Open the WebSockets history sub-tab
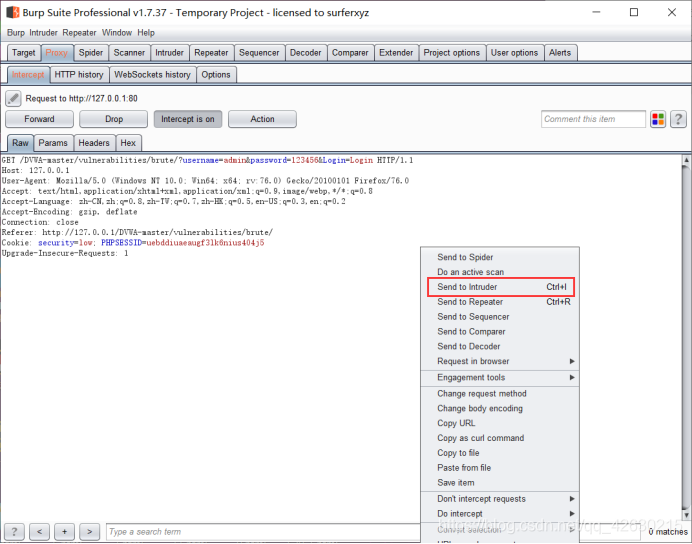This screenshot has height=544, width=692. pyautogui.click(x=152, y=75)
